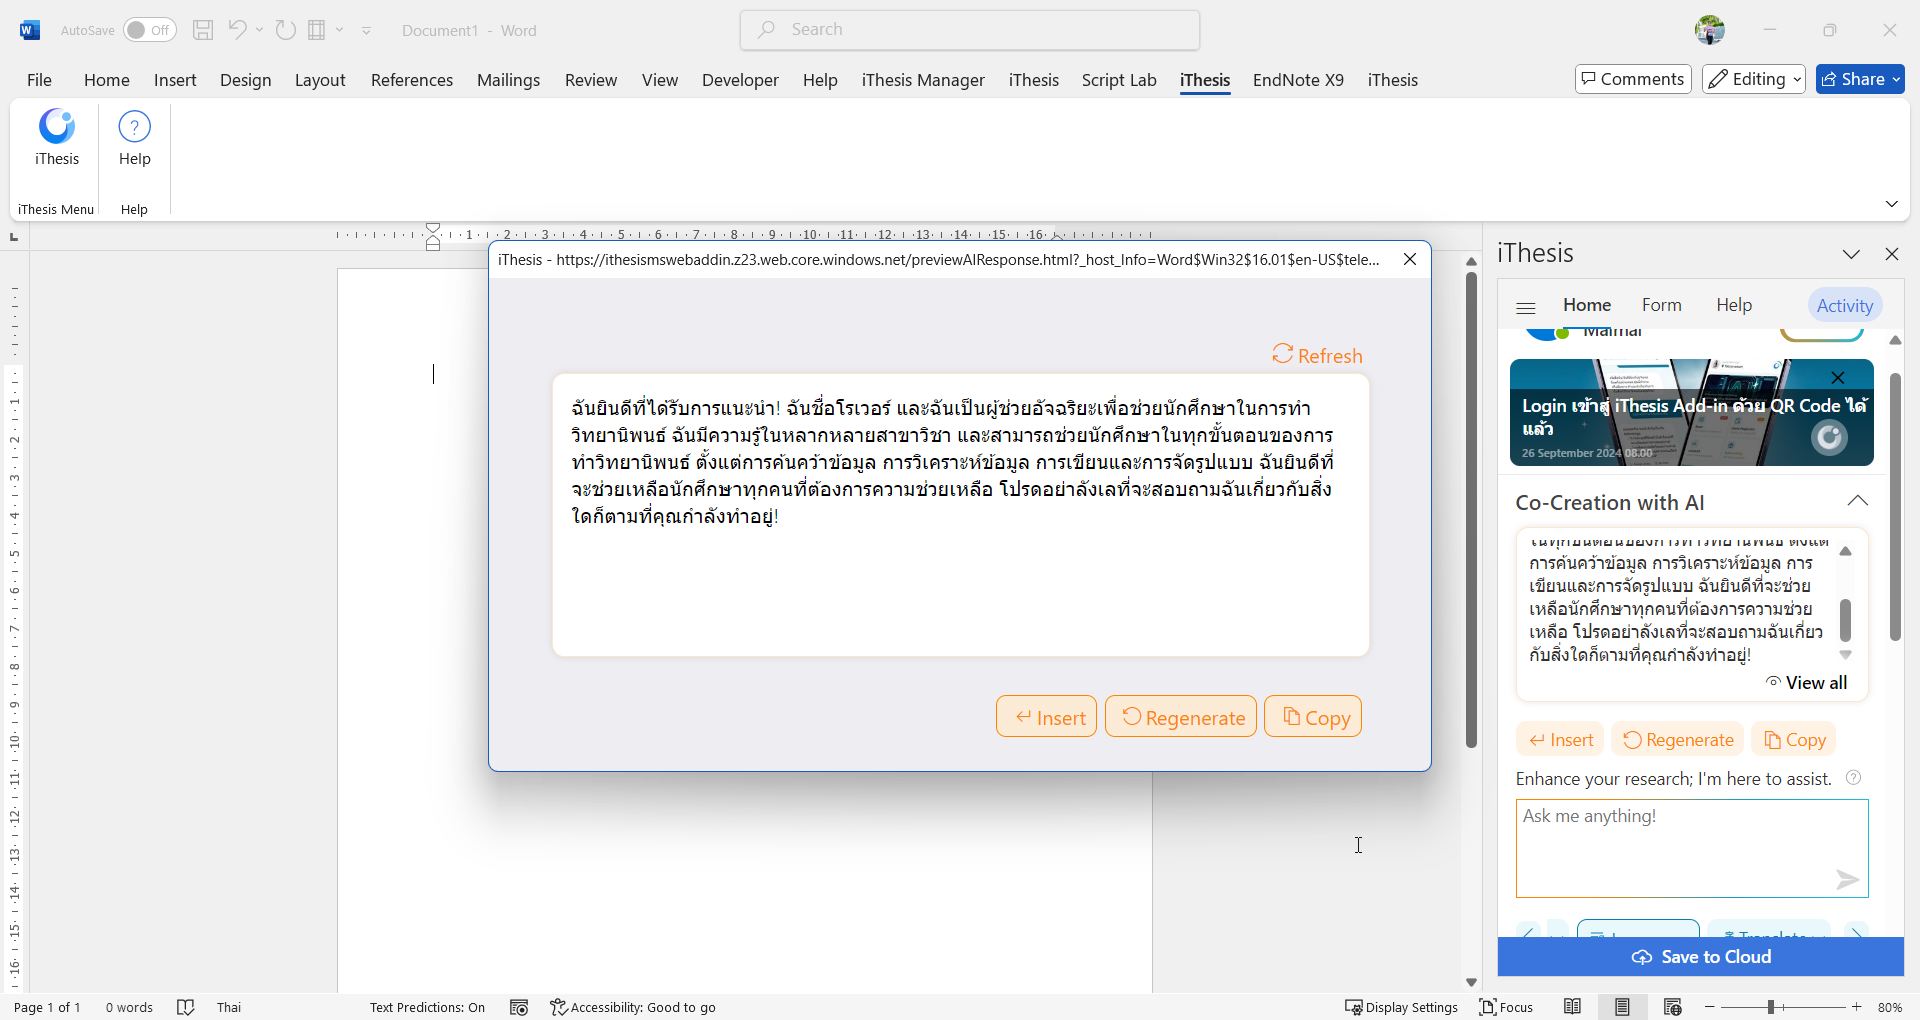Click the 80% zoom level
1920x1020 pixels.
(1889, 1007)
